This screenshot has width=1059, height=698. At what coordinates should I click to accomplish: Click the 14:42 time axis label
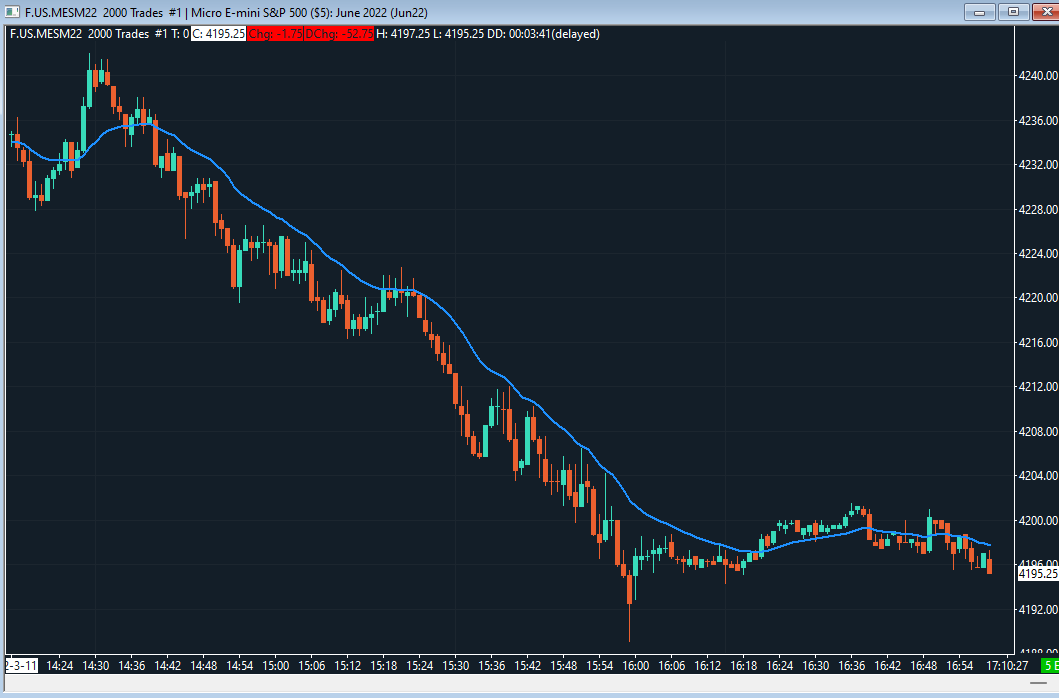(x=167, y=666)
